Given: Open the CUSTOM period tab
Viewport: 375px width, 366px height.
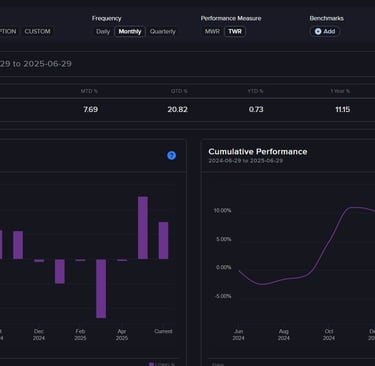Looking at the screenshot, I should tap(37, 32).
